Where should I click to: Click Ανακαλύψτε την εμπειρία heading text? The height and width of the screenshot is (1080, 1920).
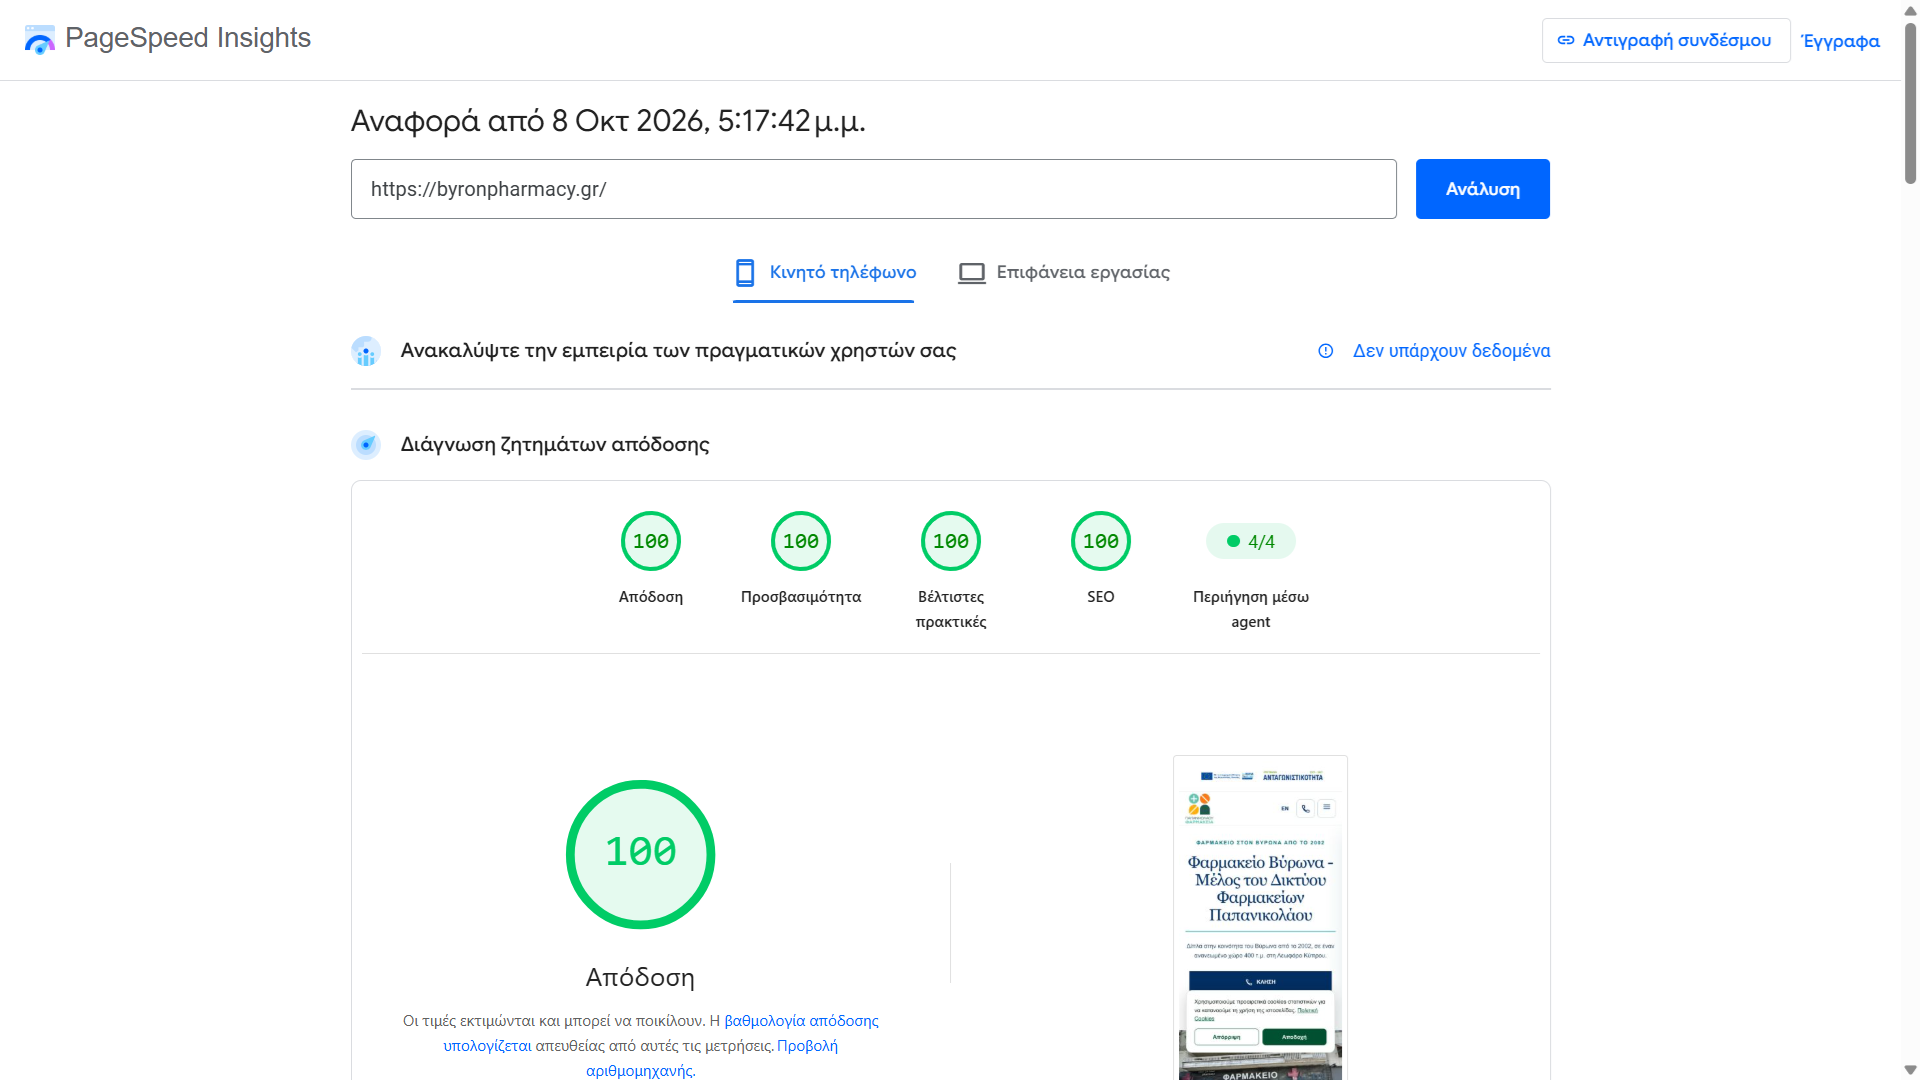pos(678,351)
